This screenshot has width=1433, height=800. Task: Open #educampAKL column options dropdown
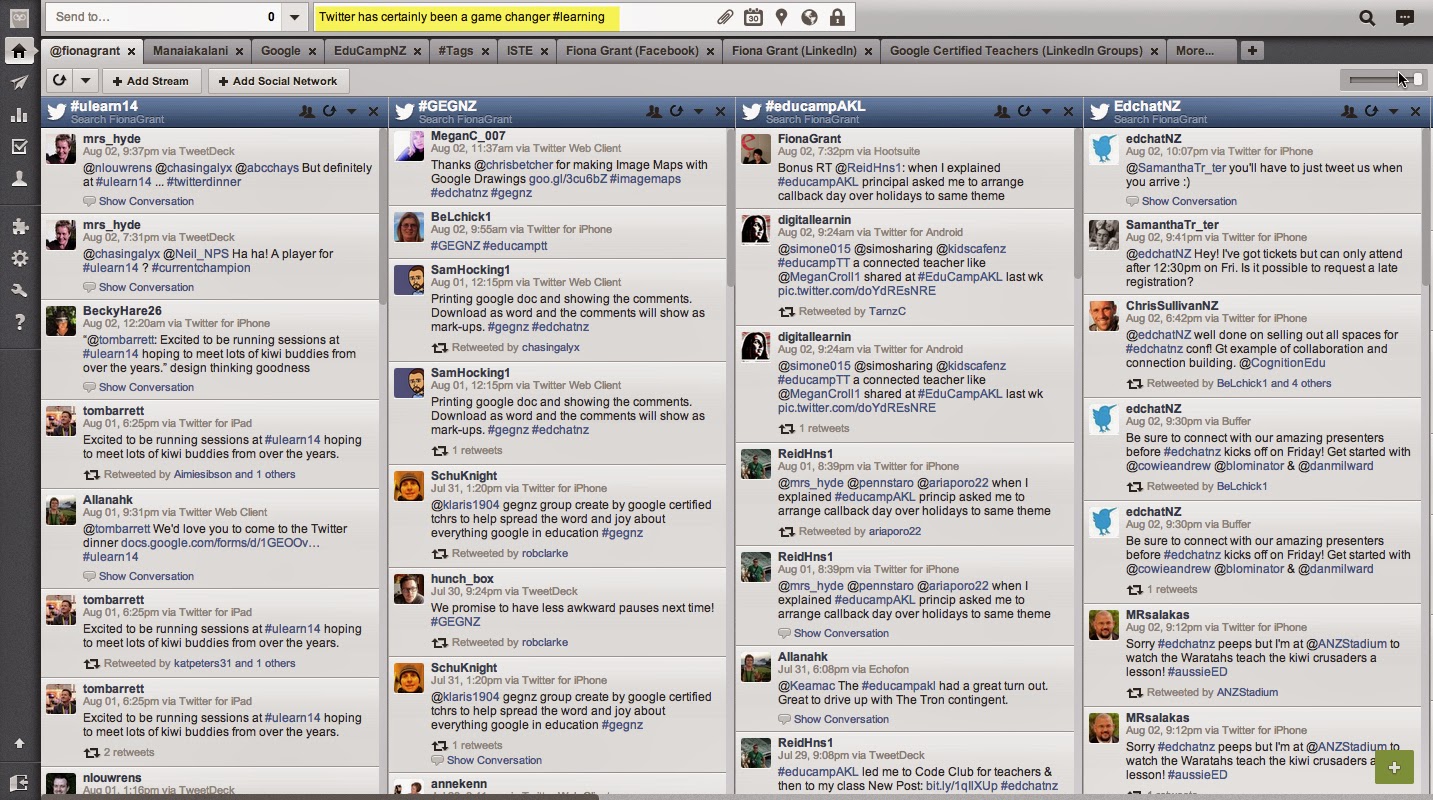point(1047,112)
